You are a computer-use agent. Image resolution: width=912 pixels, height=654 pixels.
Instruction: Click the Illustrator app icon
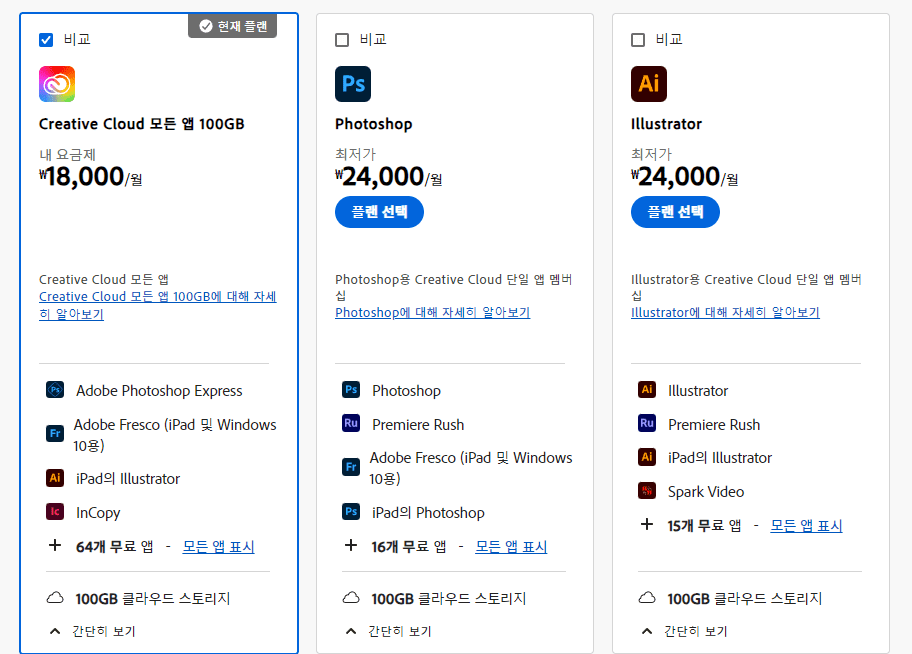click(649, 84)
